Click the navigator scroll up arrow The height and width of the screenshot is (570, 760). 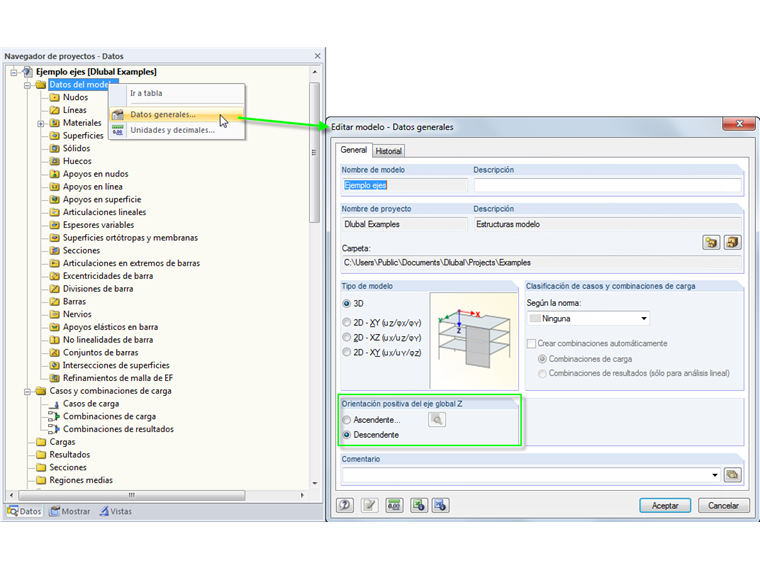315,72
